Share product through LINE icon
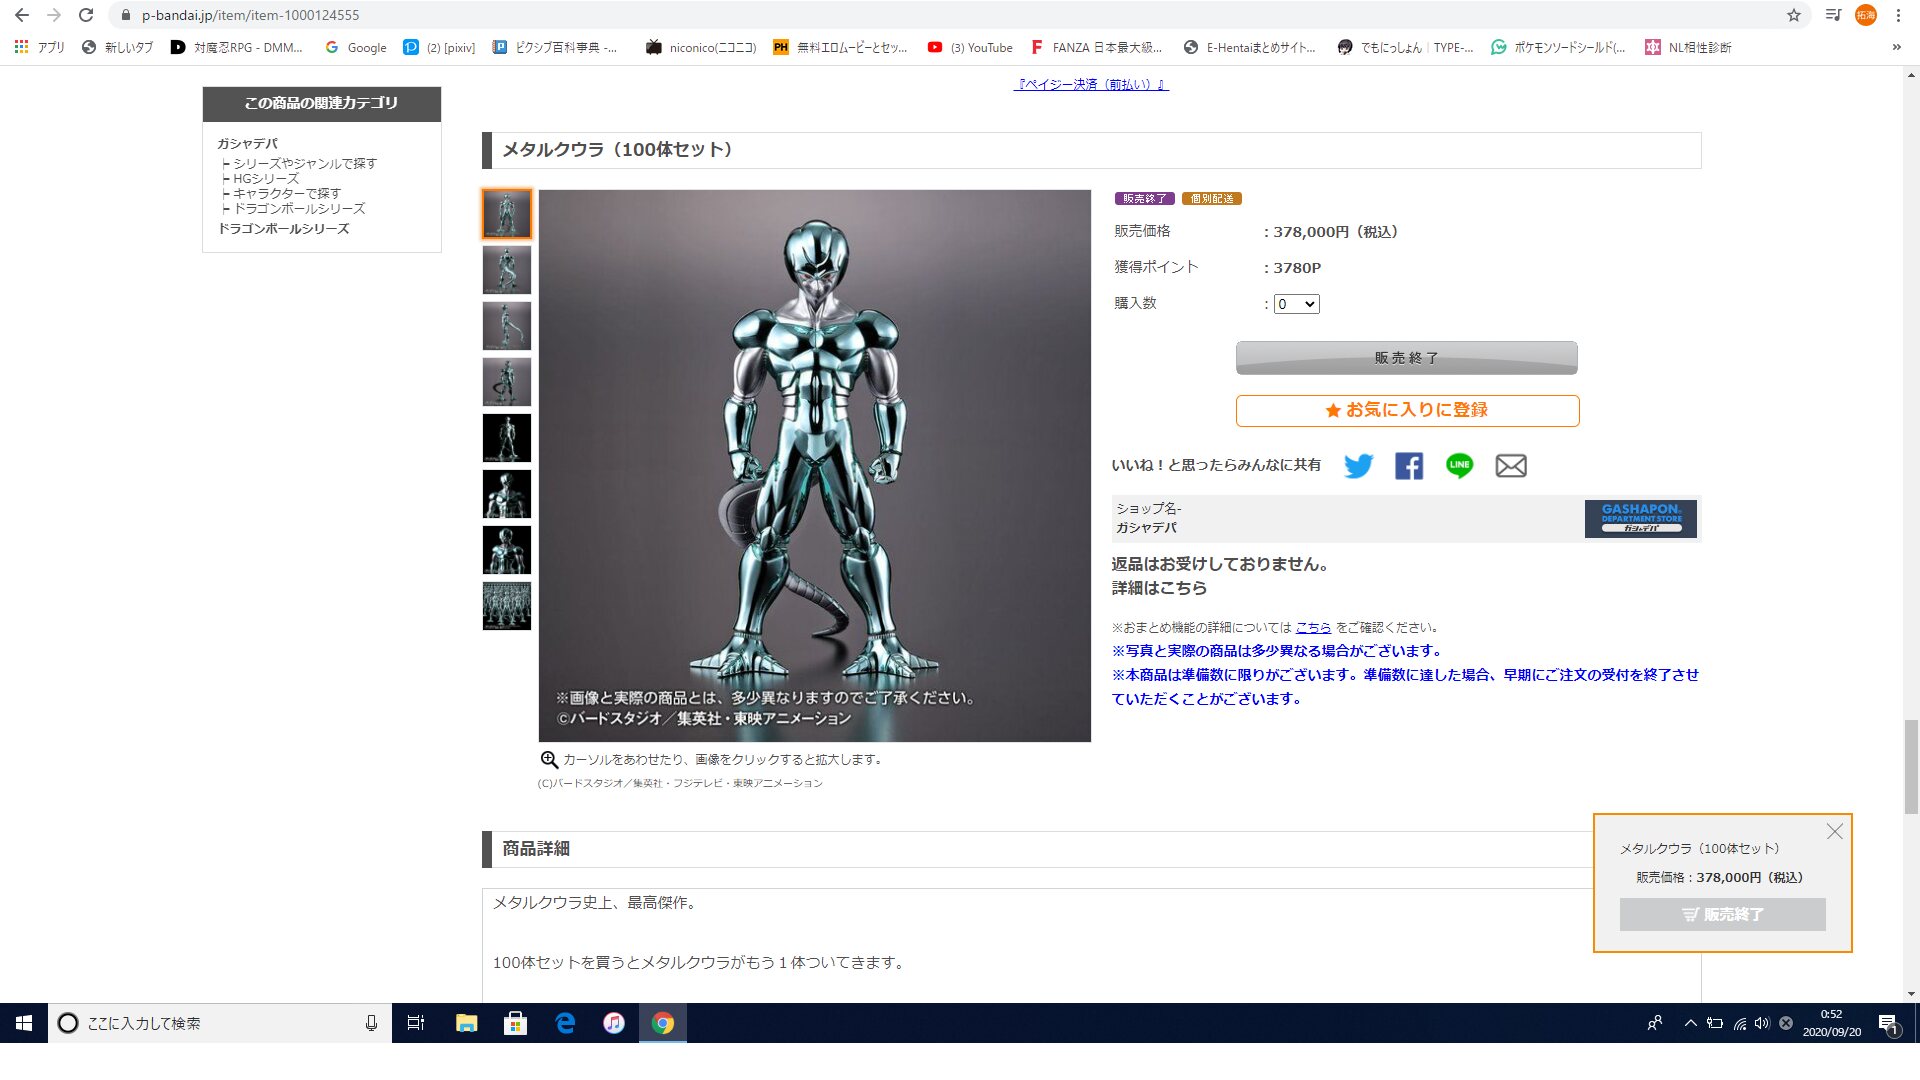Viewport: 1920px width, 1080px height. tap(1459, 466)
